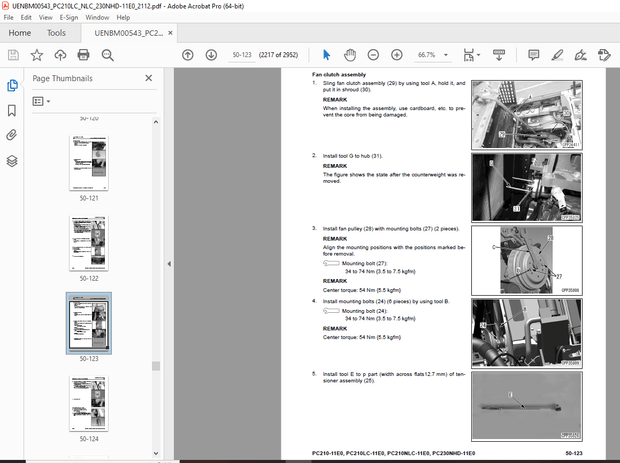Viewport: 620px width, 463px height.
Task: Click 'Mounting bolt (24):' text
Action: [x=365, y=311]
